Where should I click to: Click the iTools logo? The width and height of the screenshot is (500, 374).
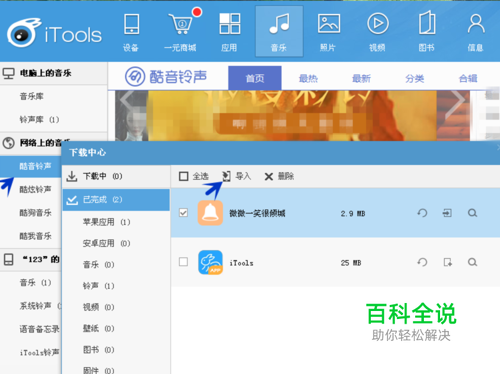54,32
